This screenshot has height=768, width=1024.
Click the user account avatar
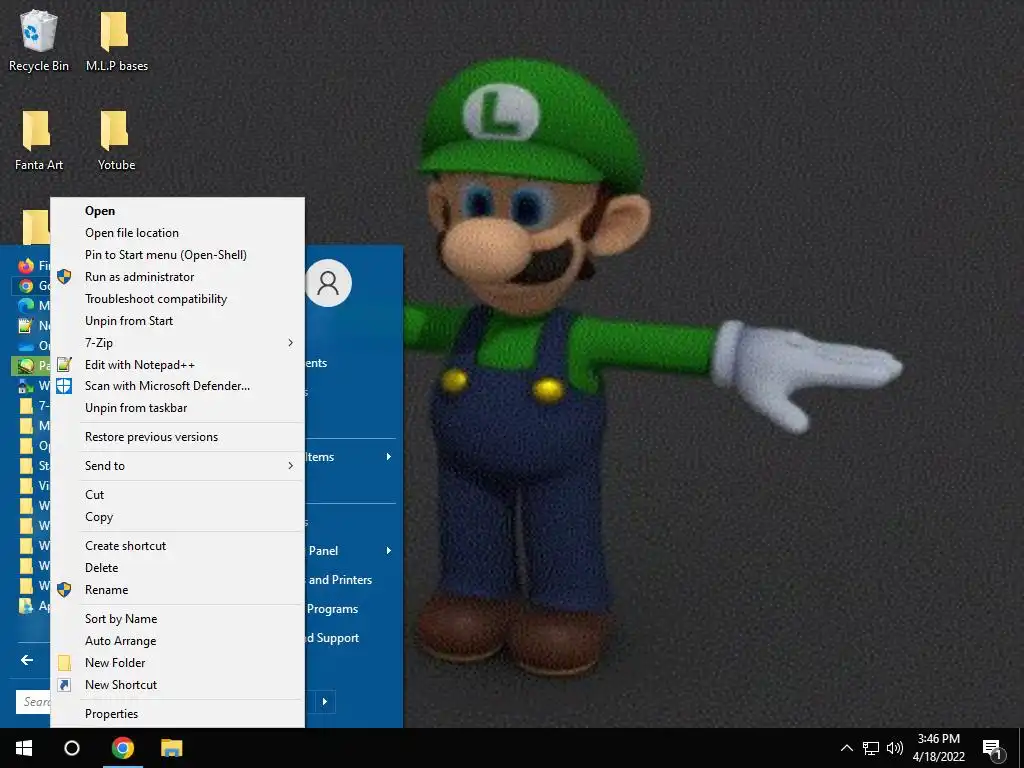point(328,283)
